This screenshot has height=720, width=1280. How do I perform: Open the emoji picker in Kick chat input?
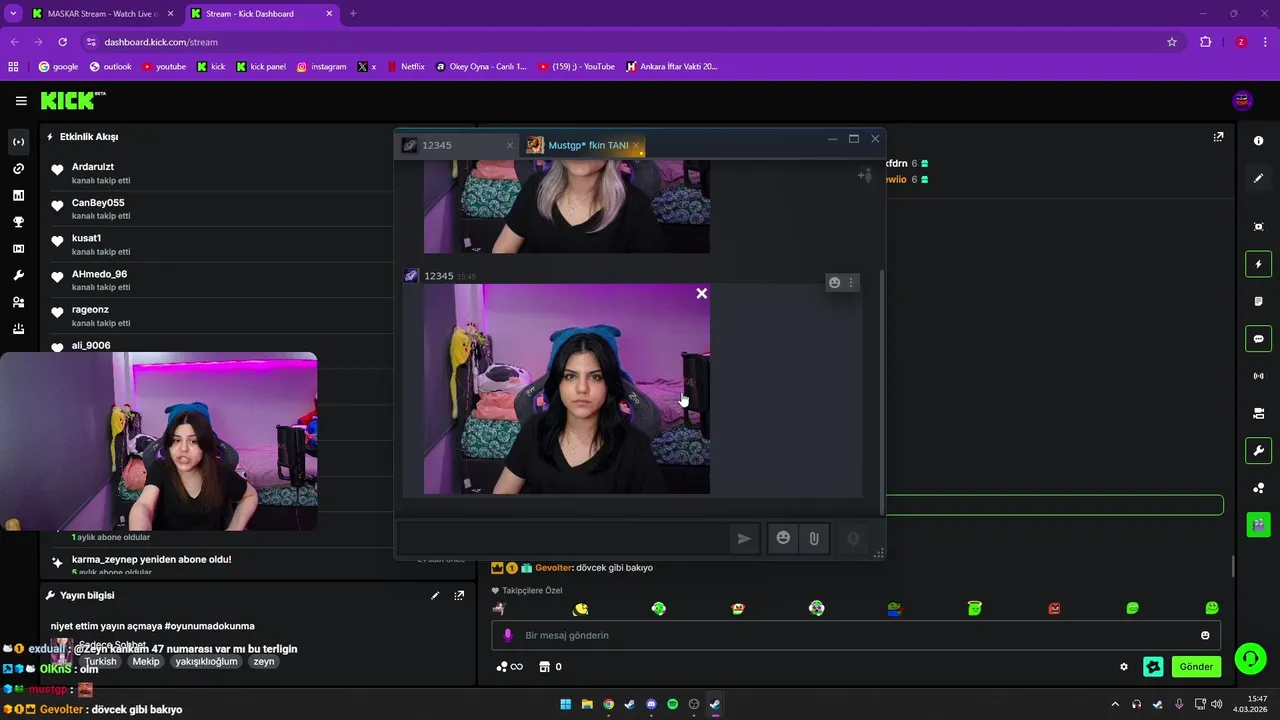(x=1205, y=635)
